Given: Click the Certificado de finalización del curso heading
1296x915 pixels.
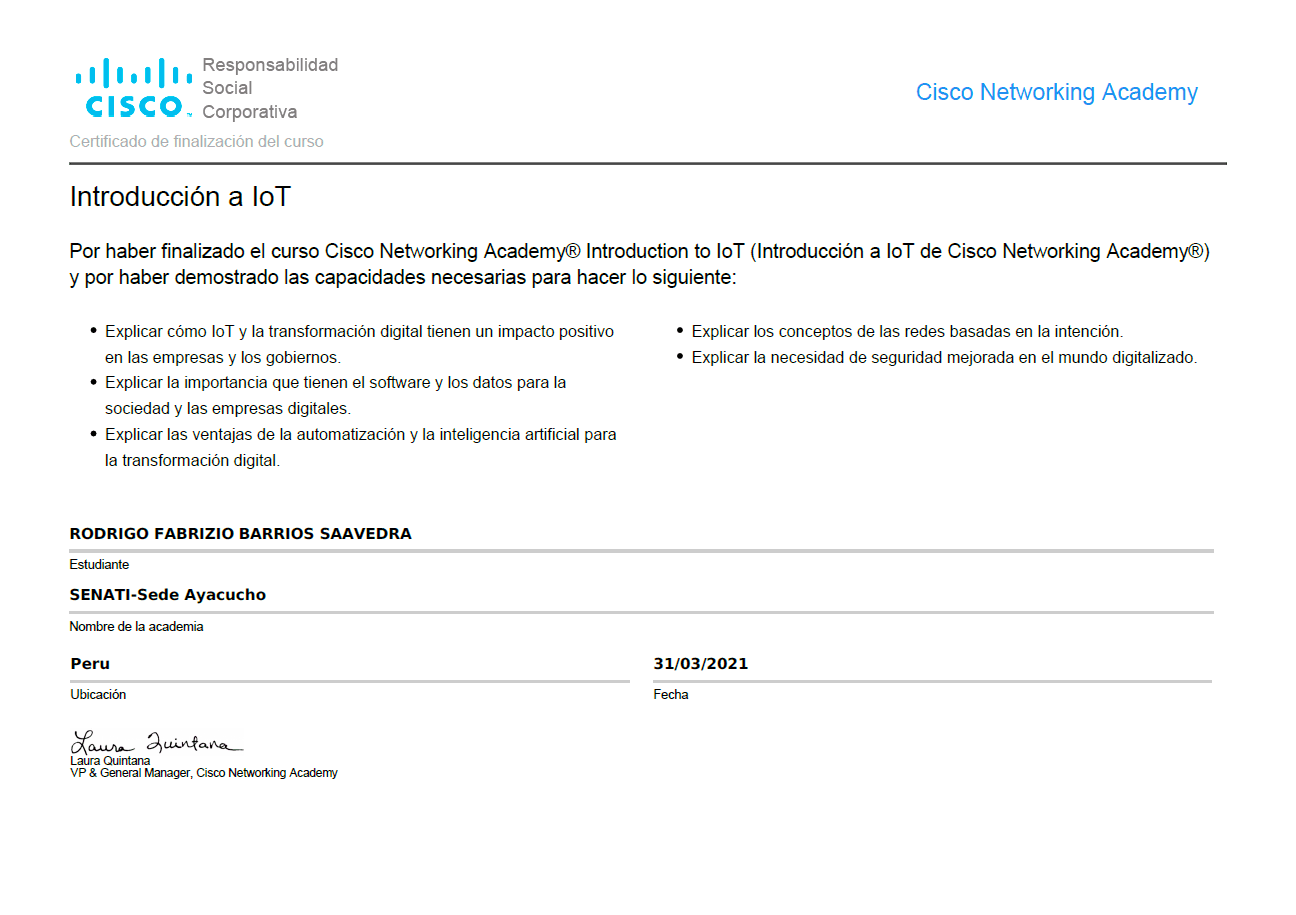Looking at the screenshot, I should 196,141.
